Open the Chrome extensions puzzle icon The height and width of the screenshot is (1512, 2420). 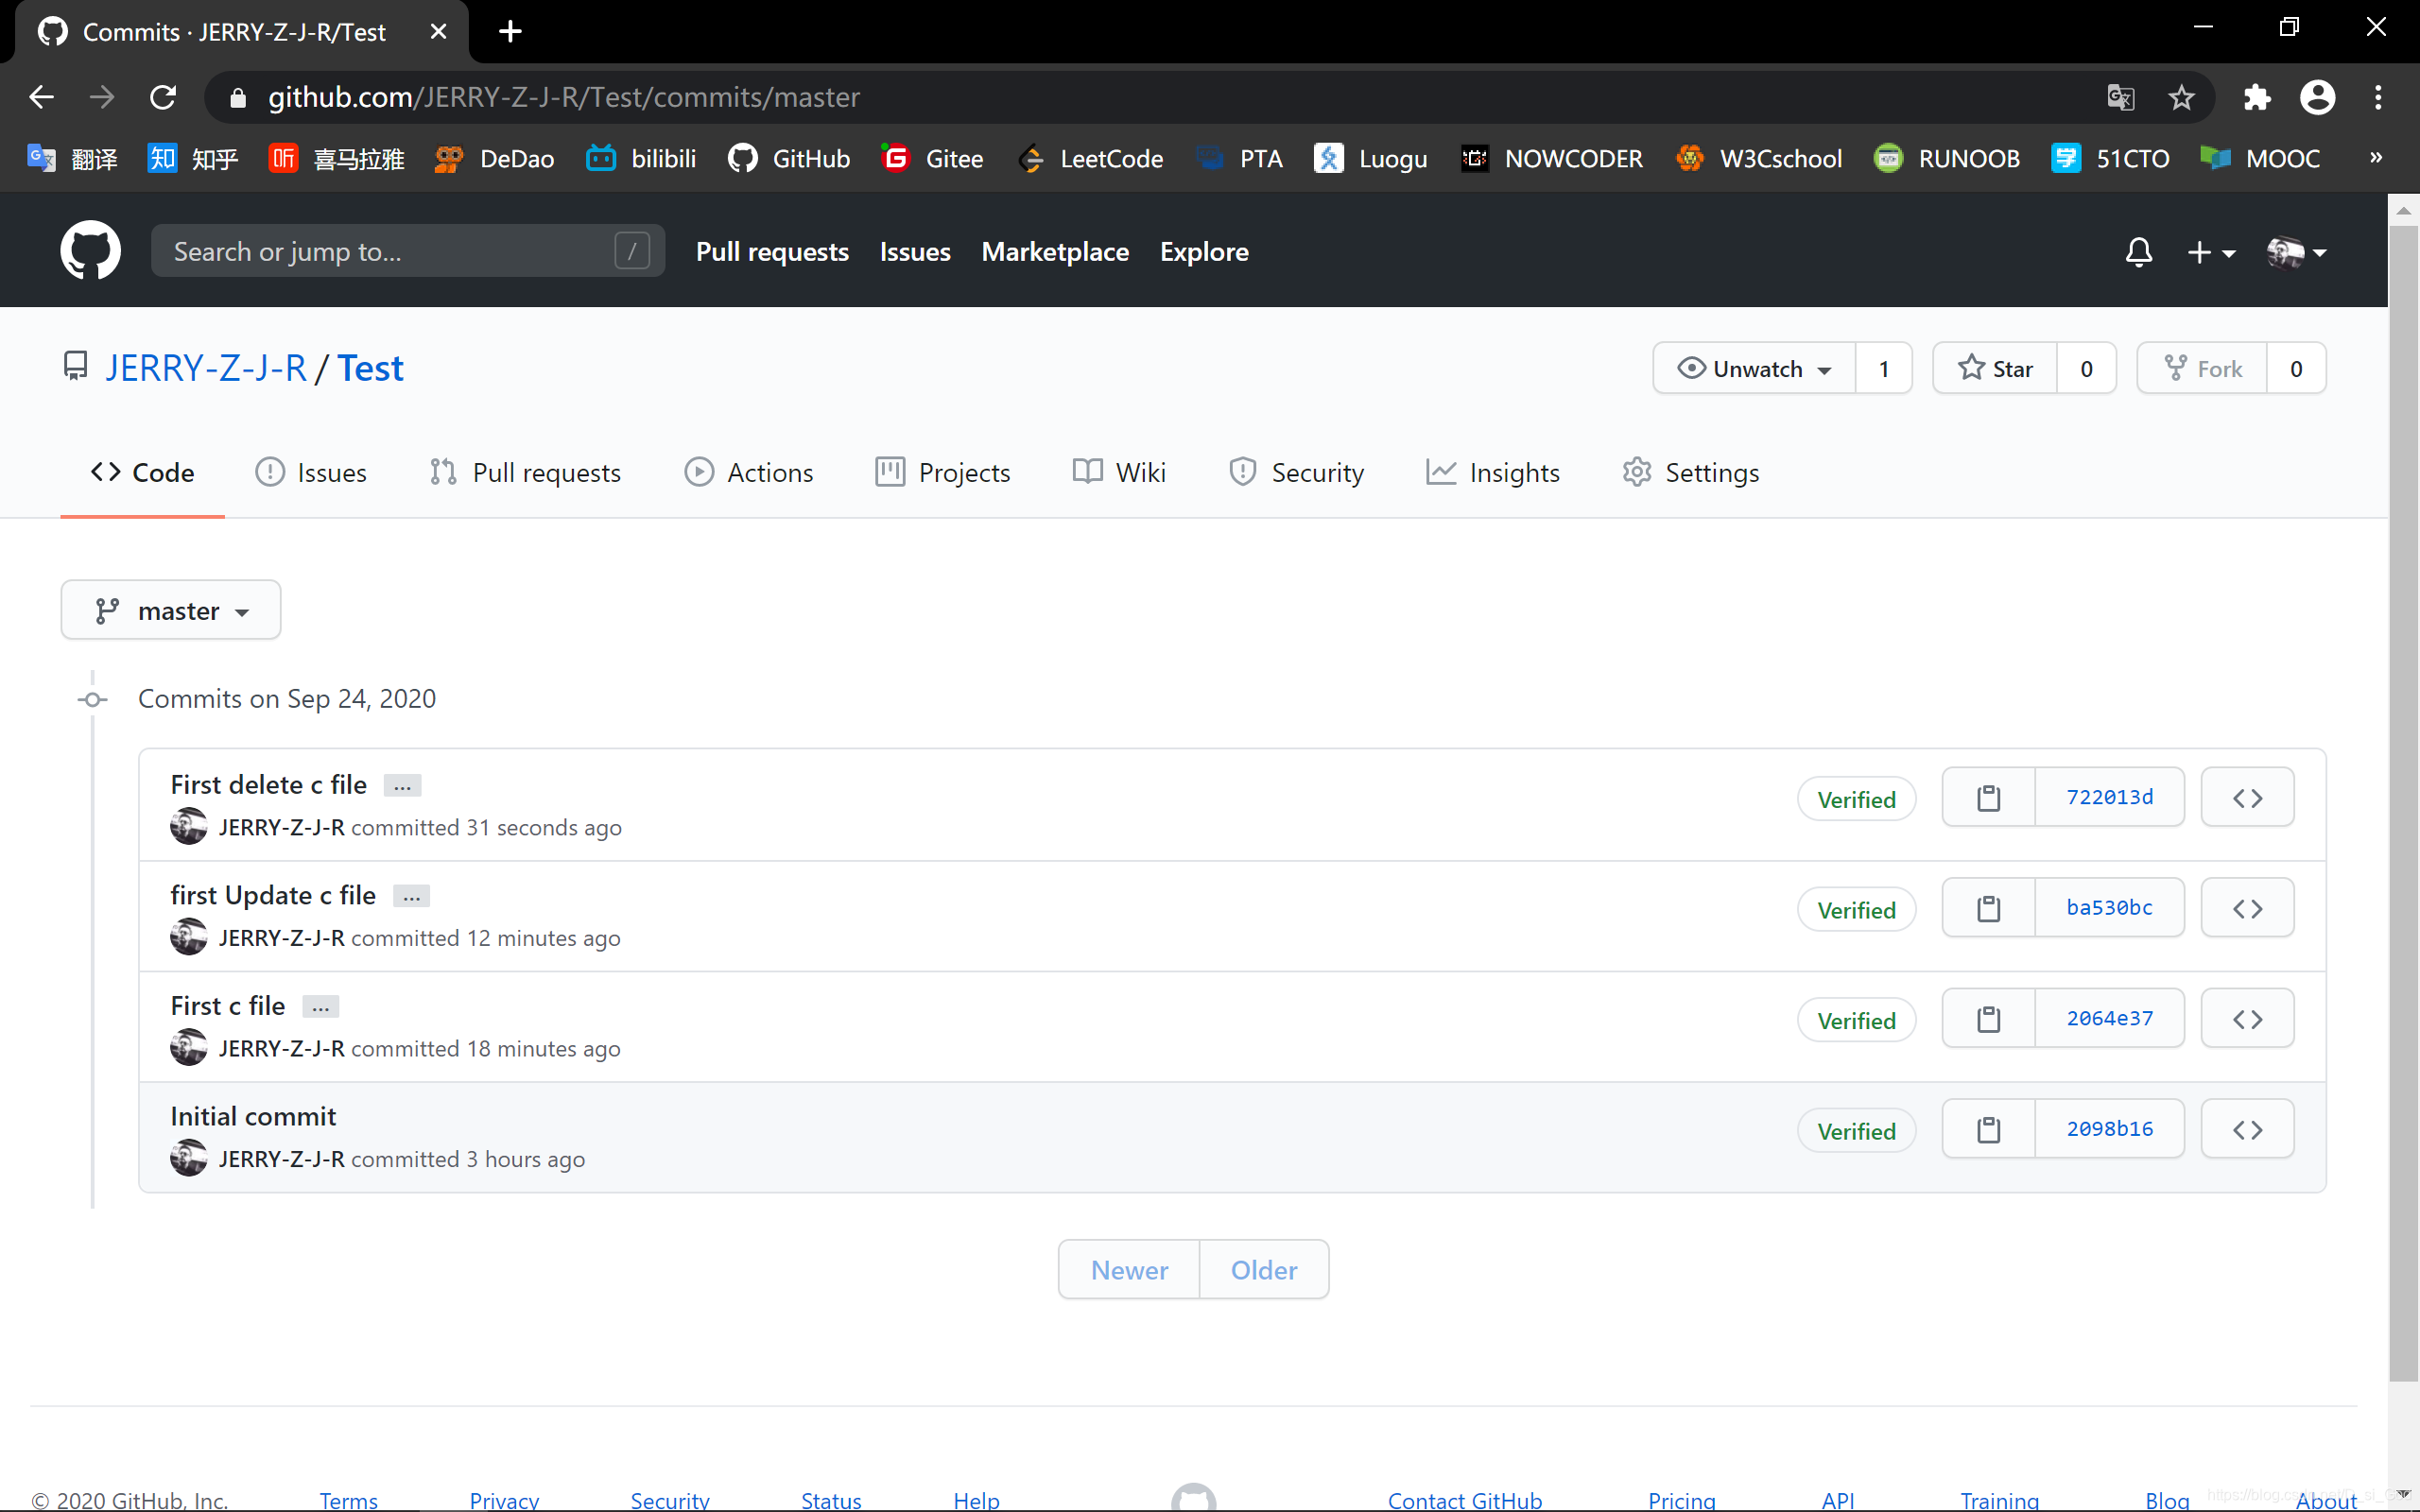[x=2256, y=97]
